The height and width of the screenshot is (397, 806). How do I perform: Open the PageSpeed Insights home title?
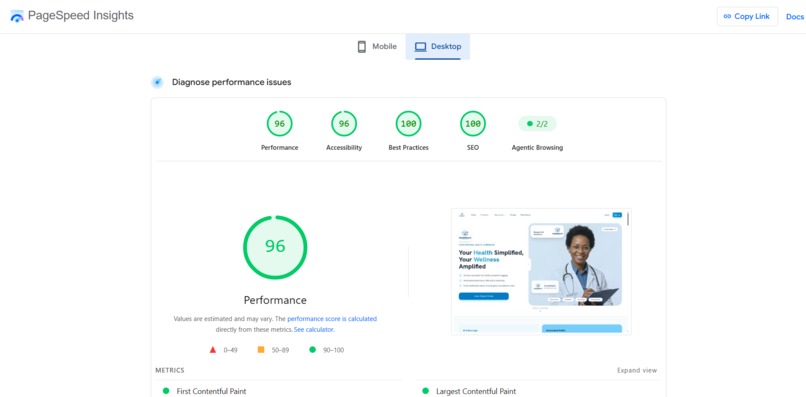coord(81,15)
